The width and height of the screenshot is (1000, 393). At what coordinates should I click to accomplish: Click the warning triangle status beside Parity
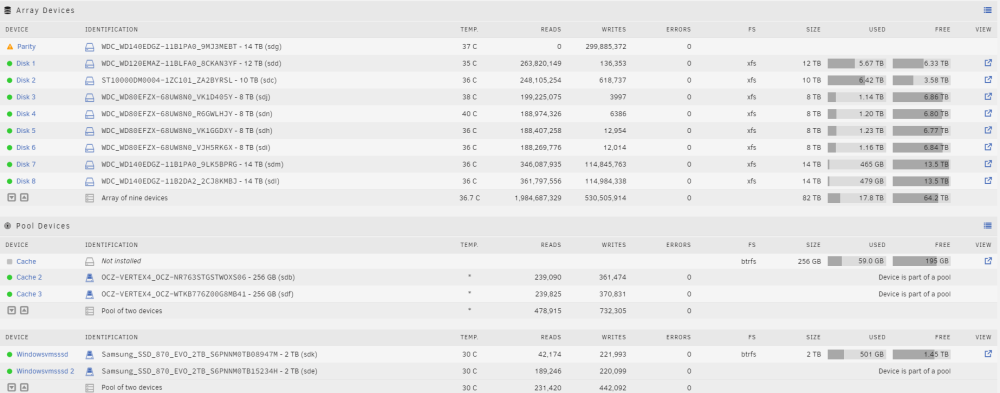(x=10, y=47)
